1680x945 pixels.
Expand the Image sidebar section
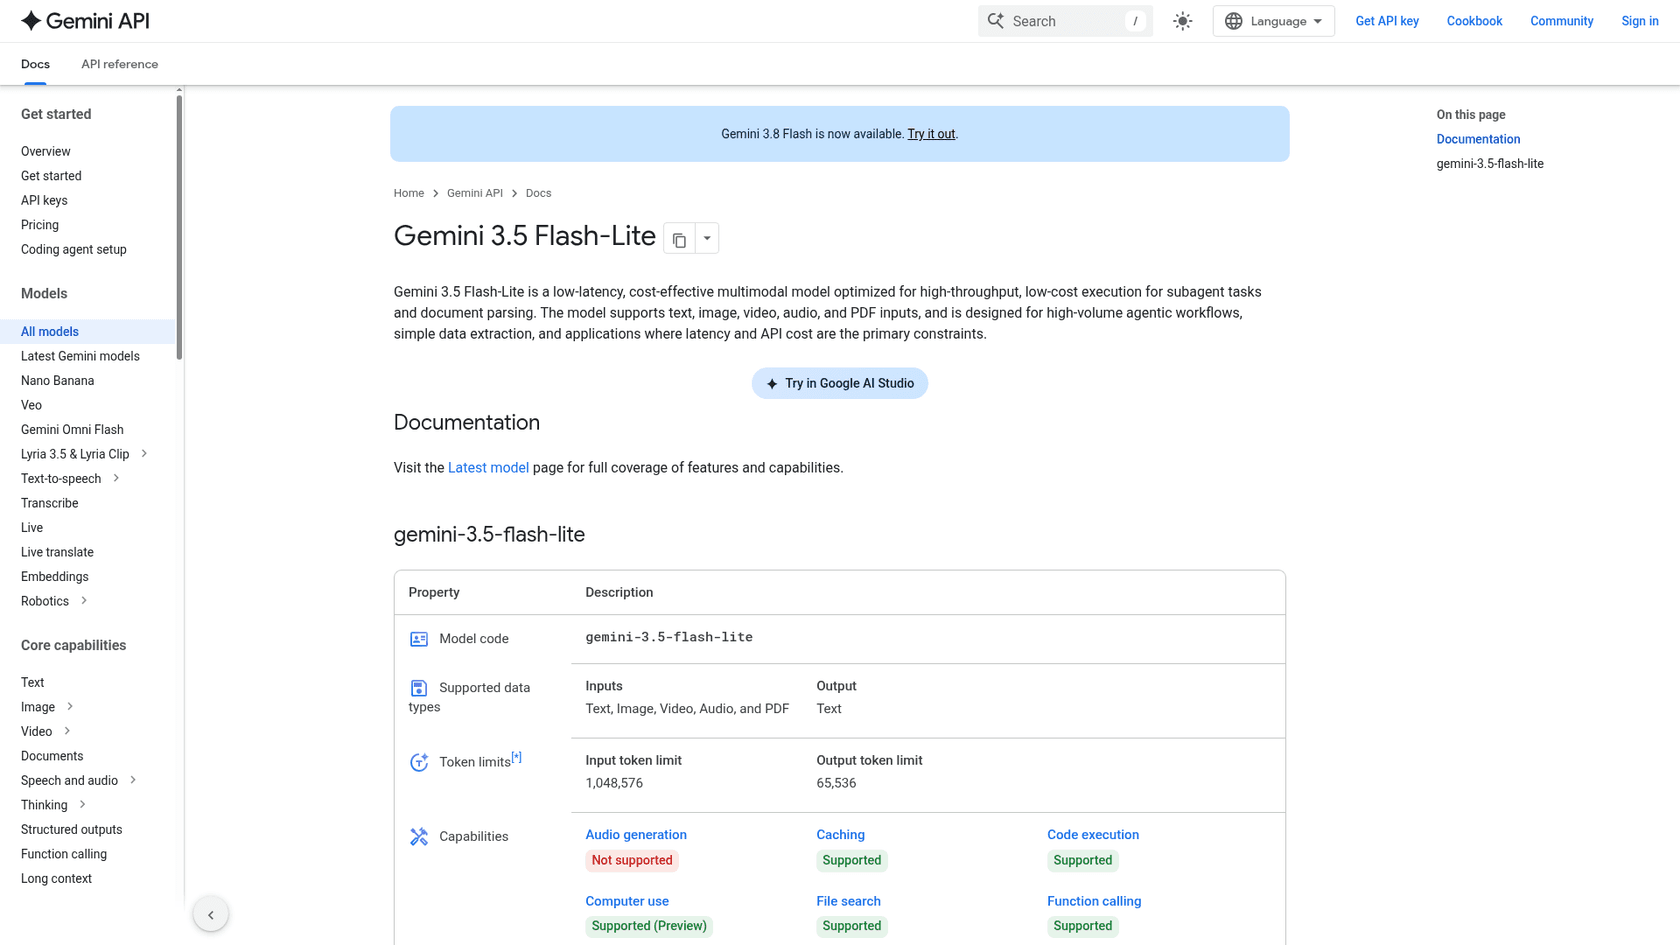tap(70, 707)
